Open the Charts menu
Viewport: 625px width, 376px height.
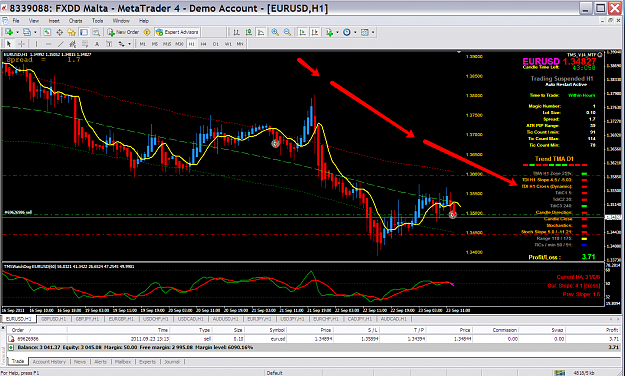(x=75, y=21)
